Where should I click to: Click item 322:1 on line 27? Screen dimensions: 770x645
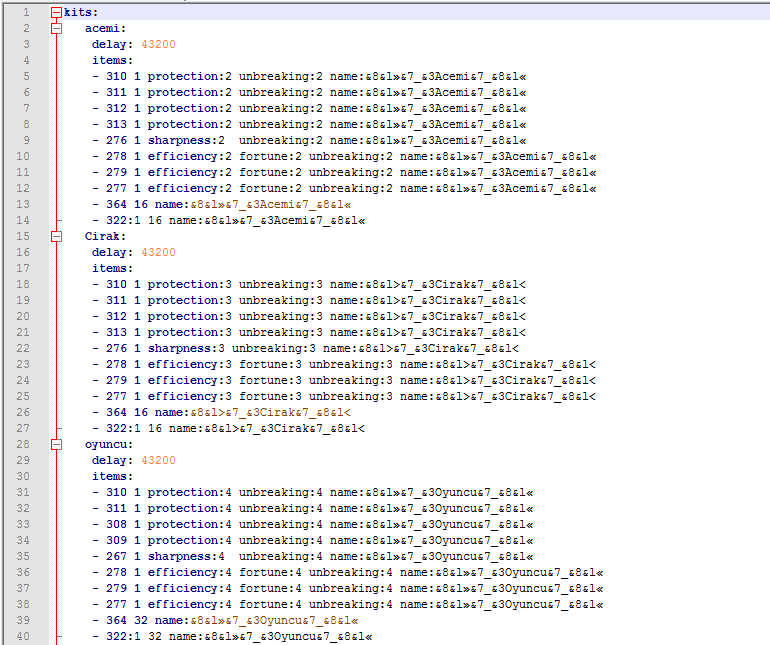(123, 428)
